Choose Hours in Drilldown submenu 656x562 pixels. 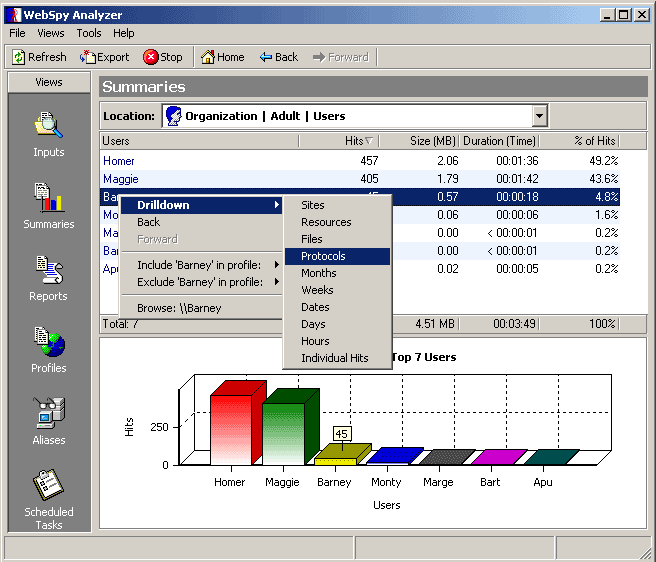337,341
